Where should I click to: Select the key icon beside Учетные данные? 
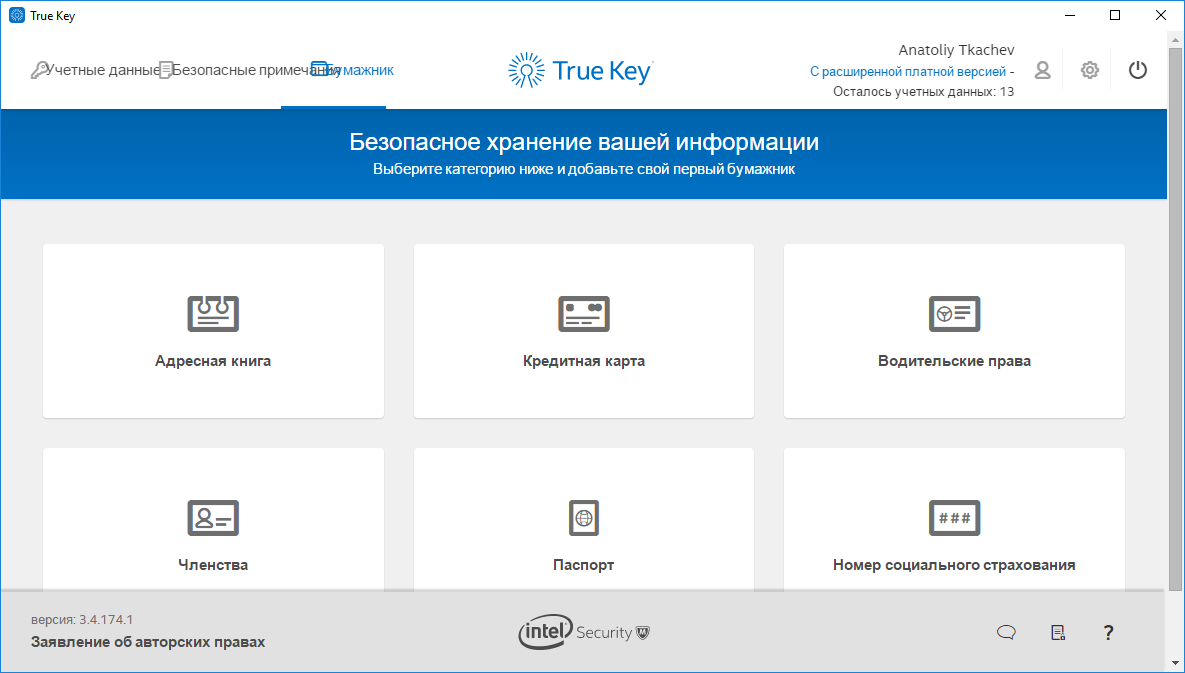tap(40, 70)
